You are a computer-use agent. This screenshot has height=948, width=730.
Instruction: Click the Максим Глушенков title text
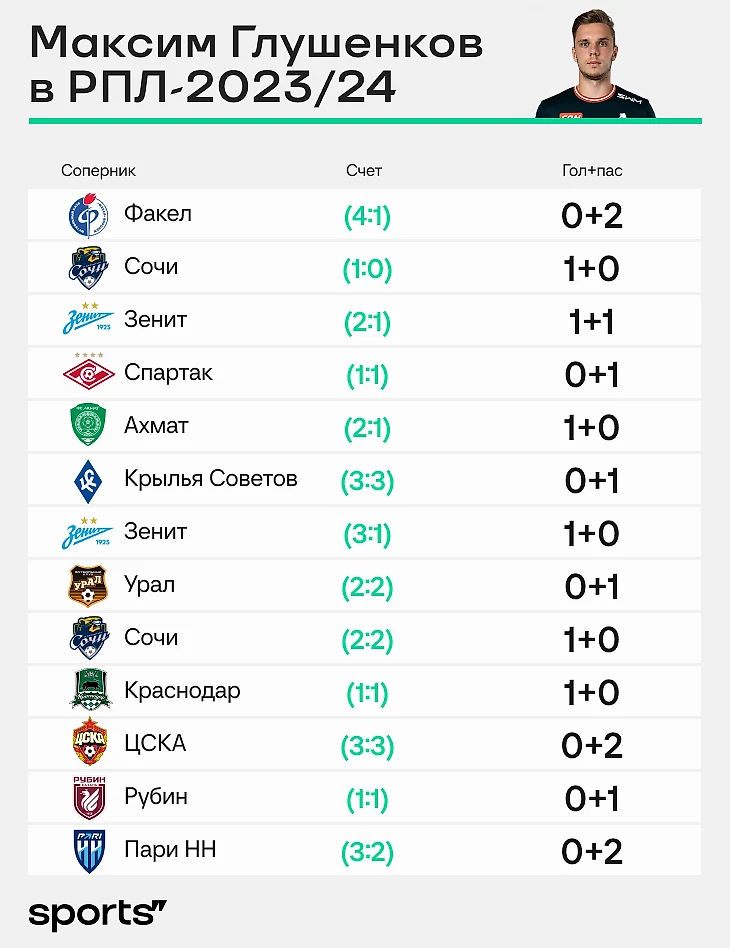click(x=257, y=43)
